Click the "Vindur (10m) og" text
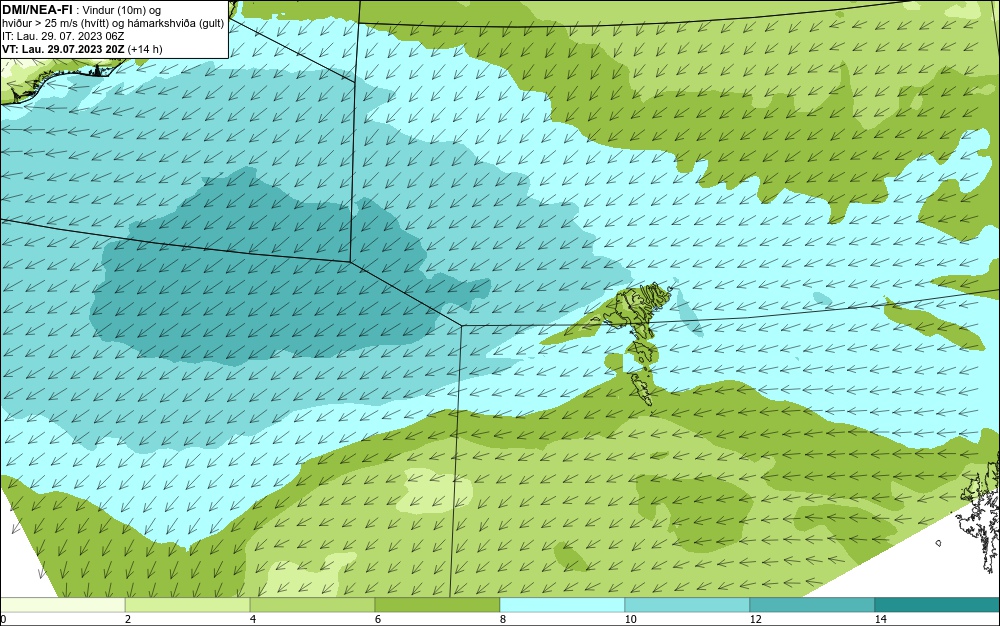The width and height of the screenshot is (1000, 626). [122, 11]
